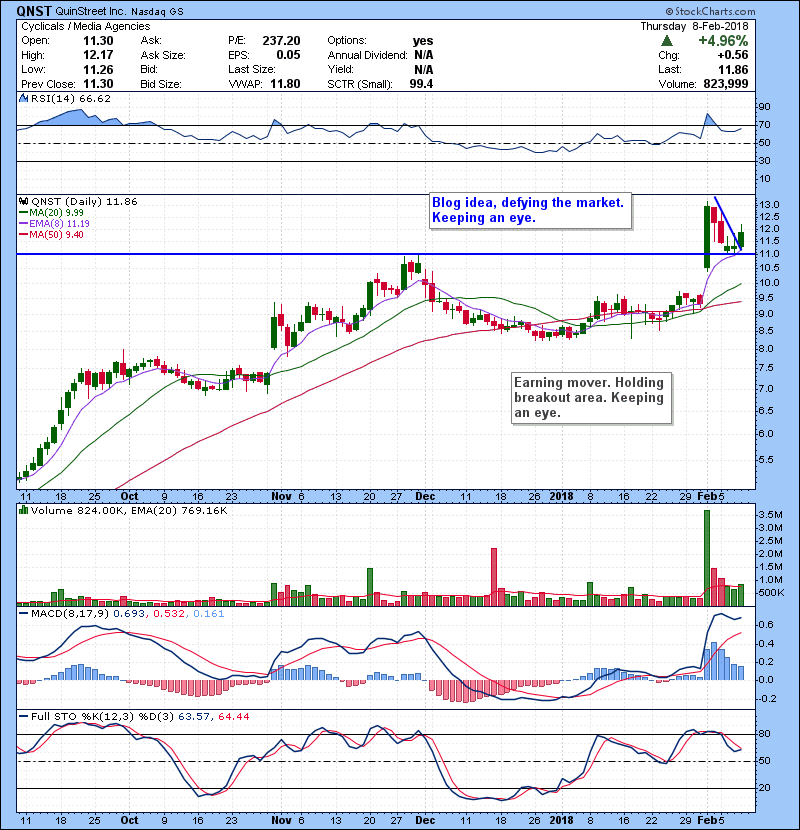Screen dimensions: 800x830
Task: Click the Bid Size: label
Action: tap(161, 84)
